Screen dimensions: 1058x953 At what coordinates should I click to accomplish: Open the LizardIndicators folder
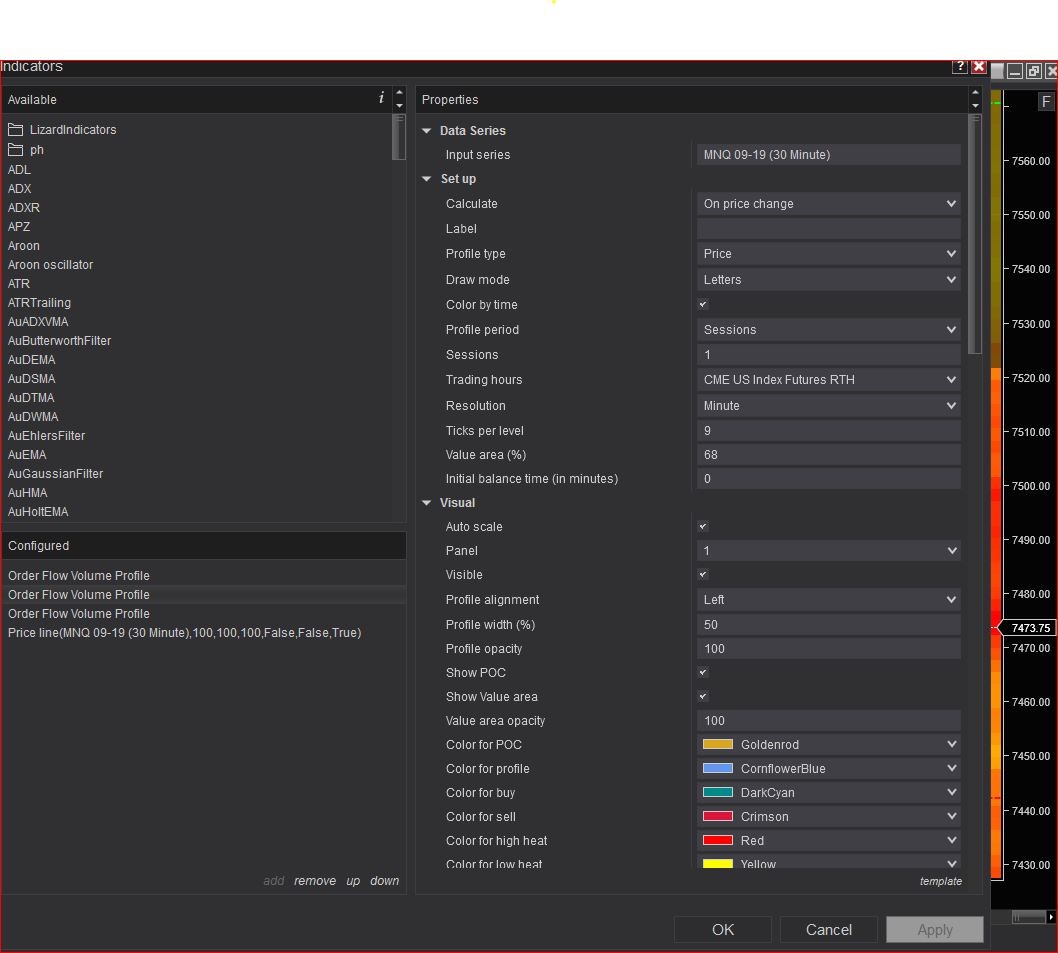72,130
